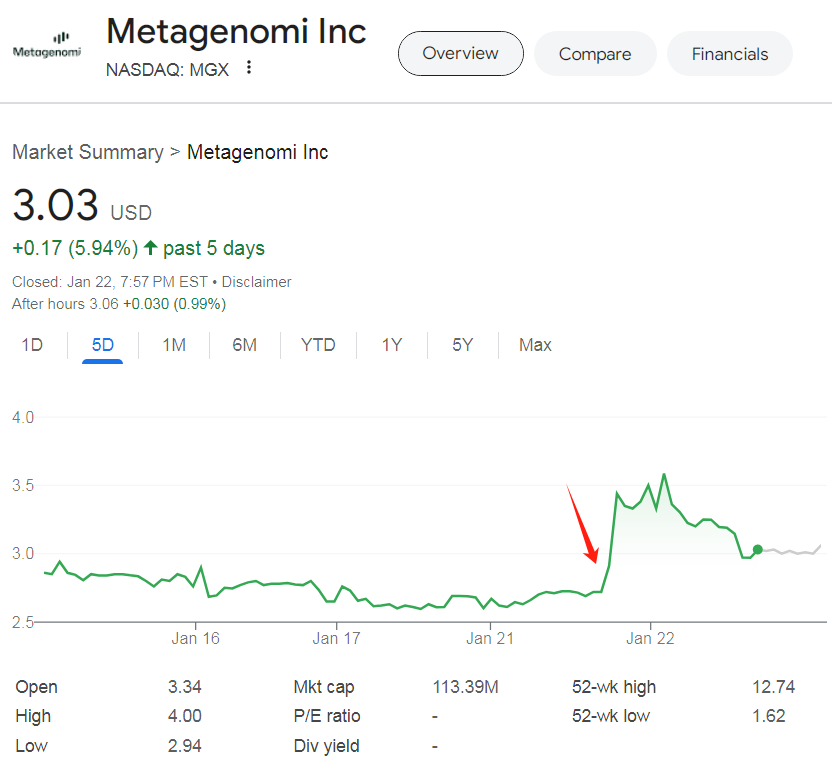Open the Compare tab
832x762 pixels.
tap(595, 54)
